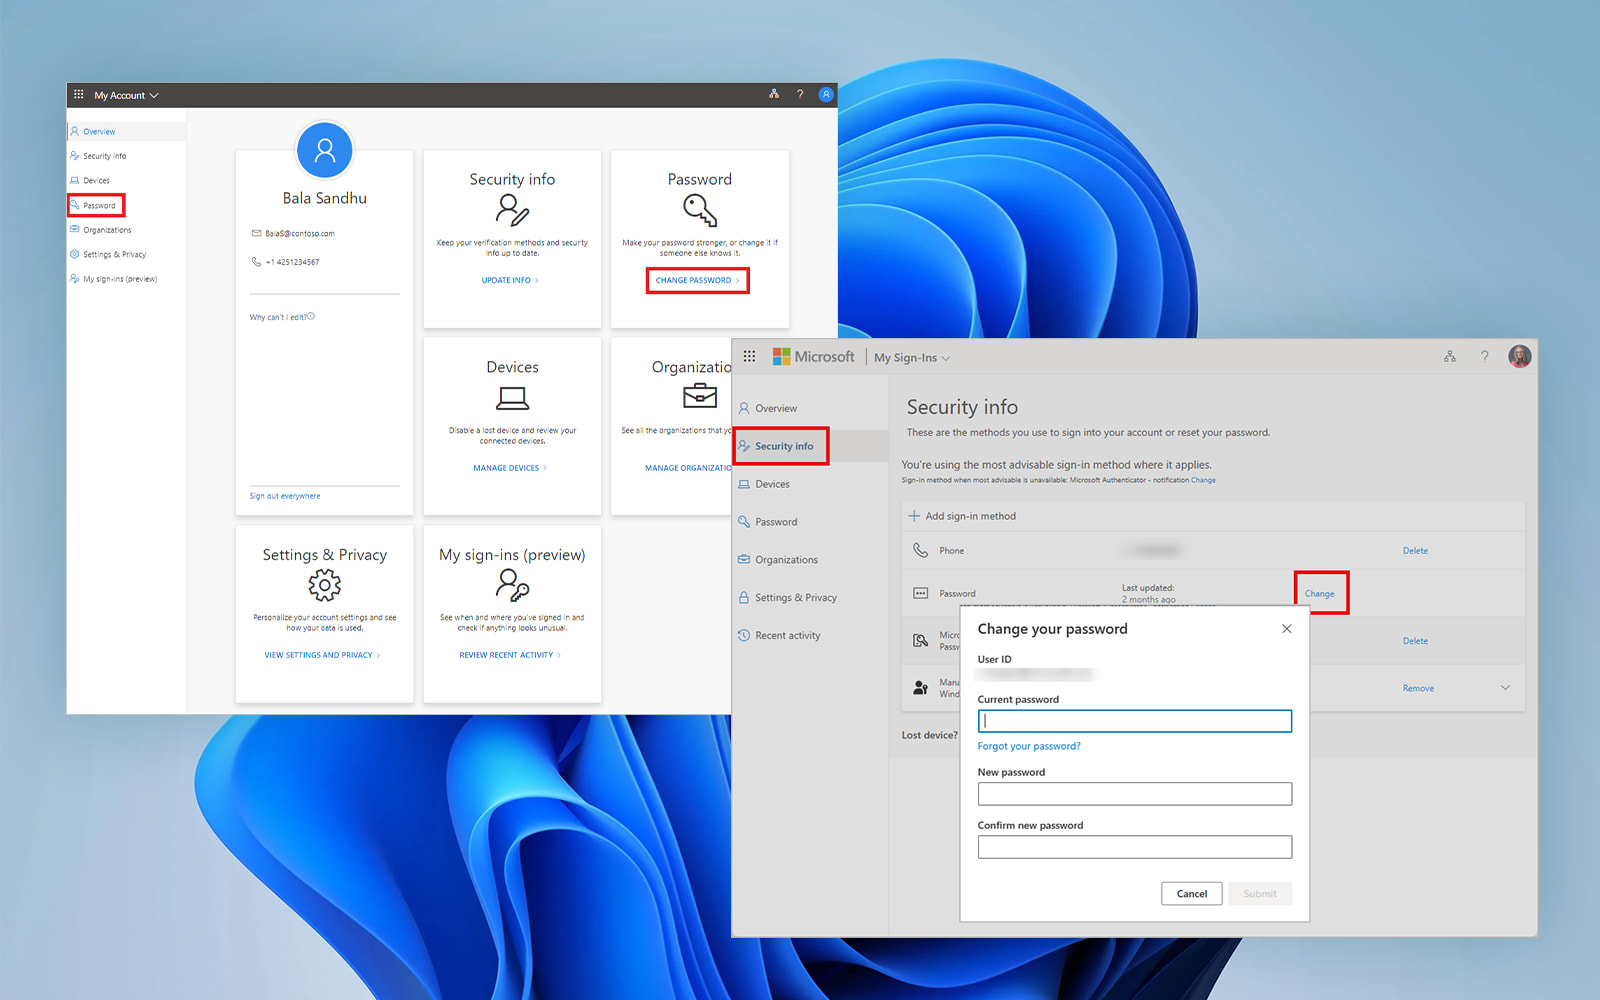Click the Why can't I edit link
The width and height of the screenshot is (1600, 1000).
tap(281, 317)
